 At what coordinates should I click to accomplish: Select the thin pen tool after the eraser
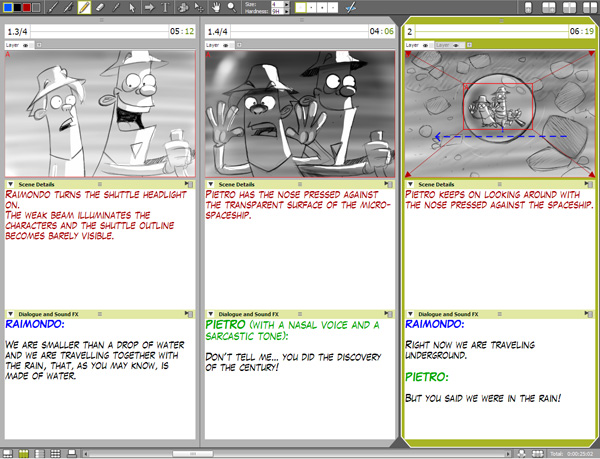coord(116,7)
